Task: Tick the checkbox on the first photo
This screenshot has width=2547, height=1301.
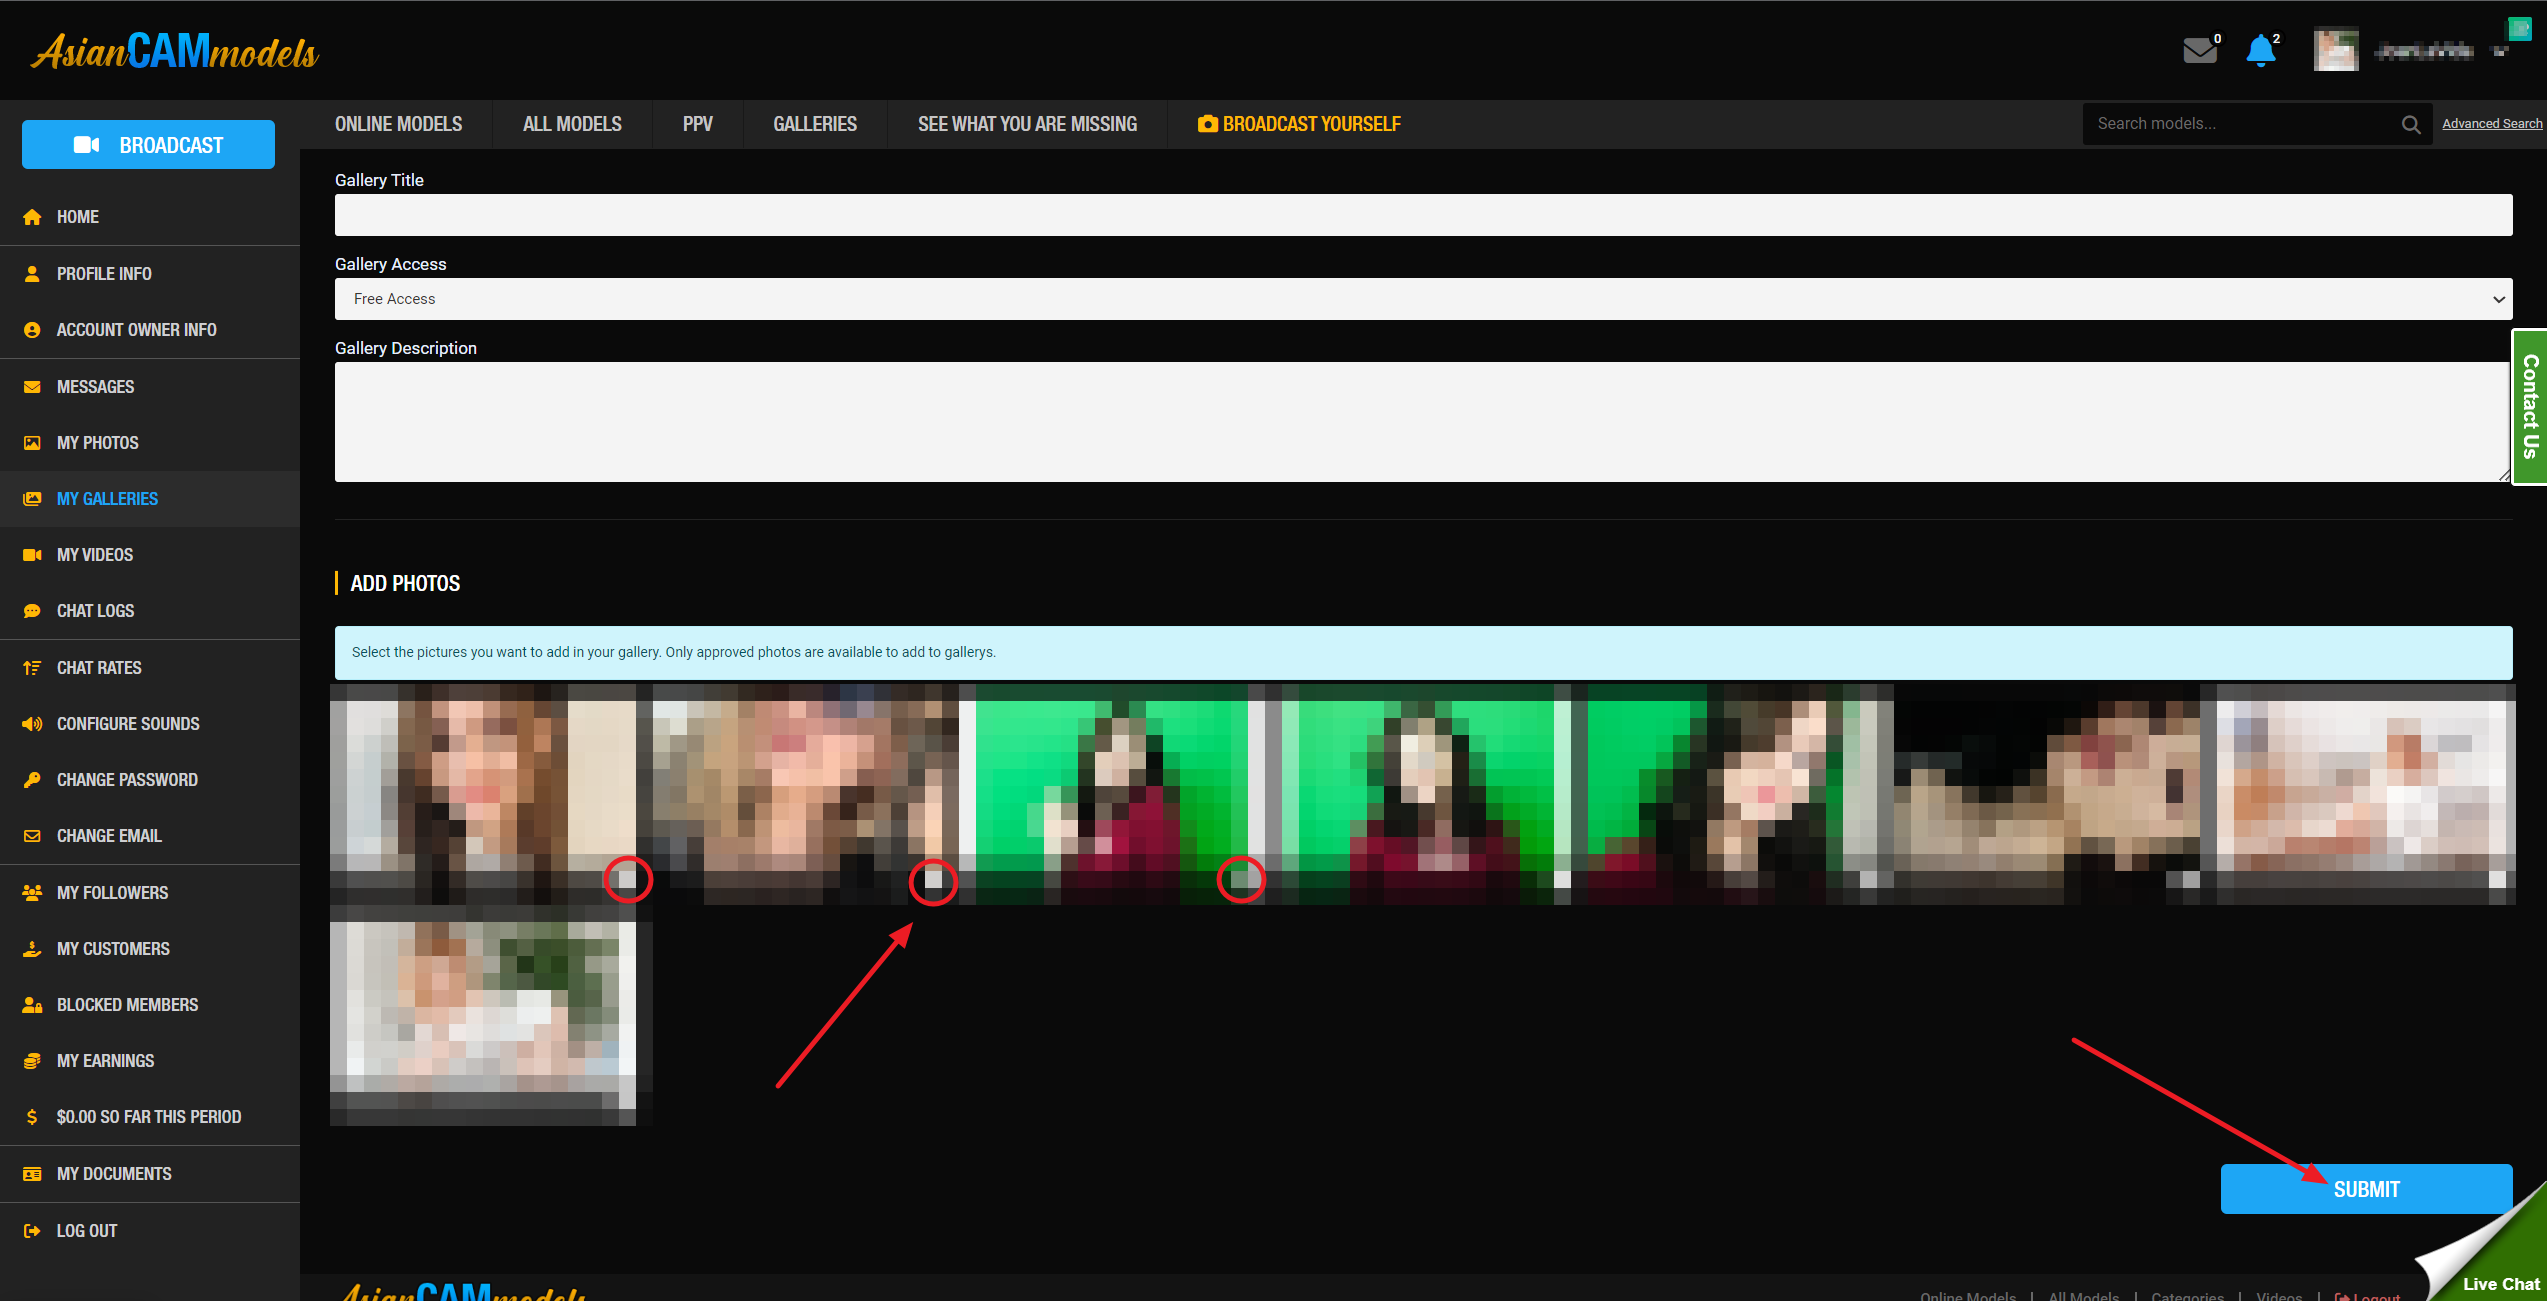Action: click(x=628, y=880)
